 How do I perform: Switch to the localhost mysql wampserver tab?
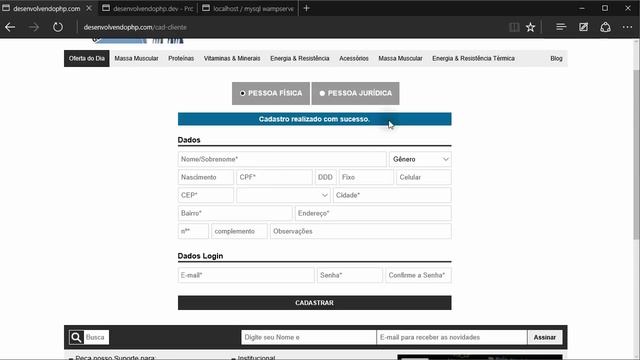click(x=248, y=8)
